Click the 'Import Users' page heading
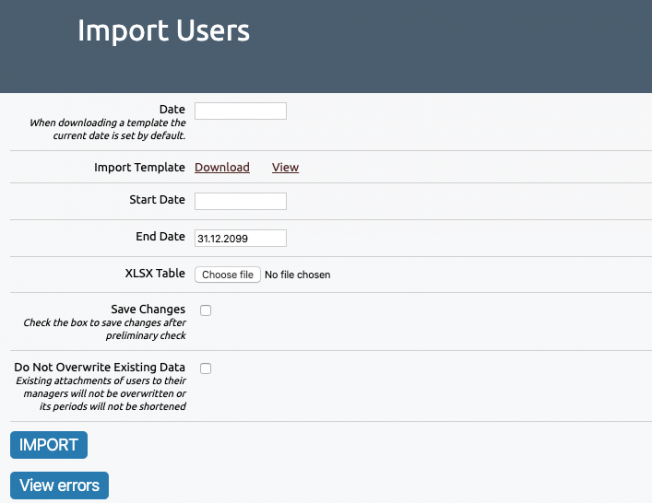Viewport: 652px width, 503px height. coord(163,31)
